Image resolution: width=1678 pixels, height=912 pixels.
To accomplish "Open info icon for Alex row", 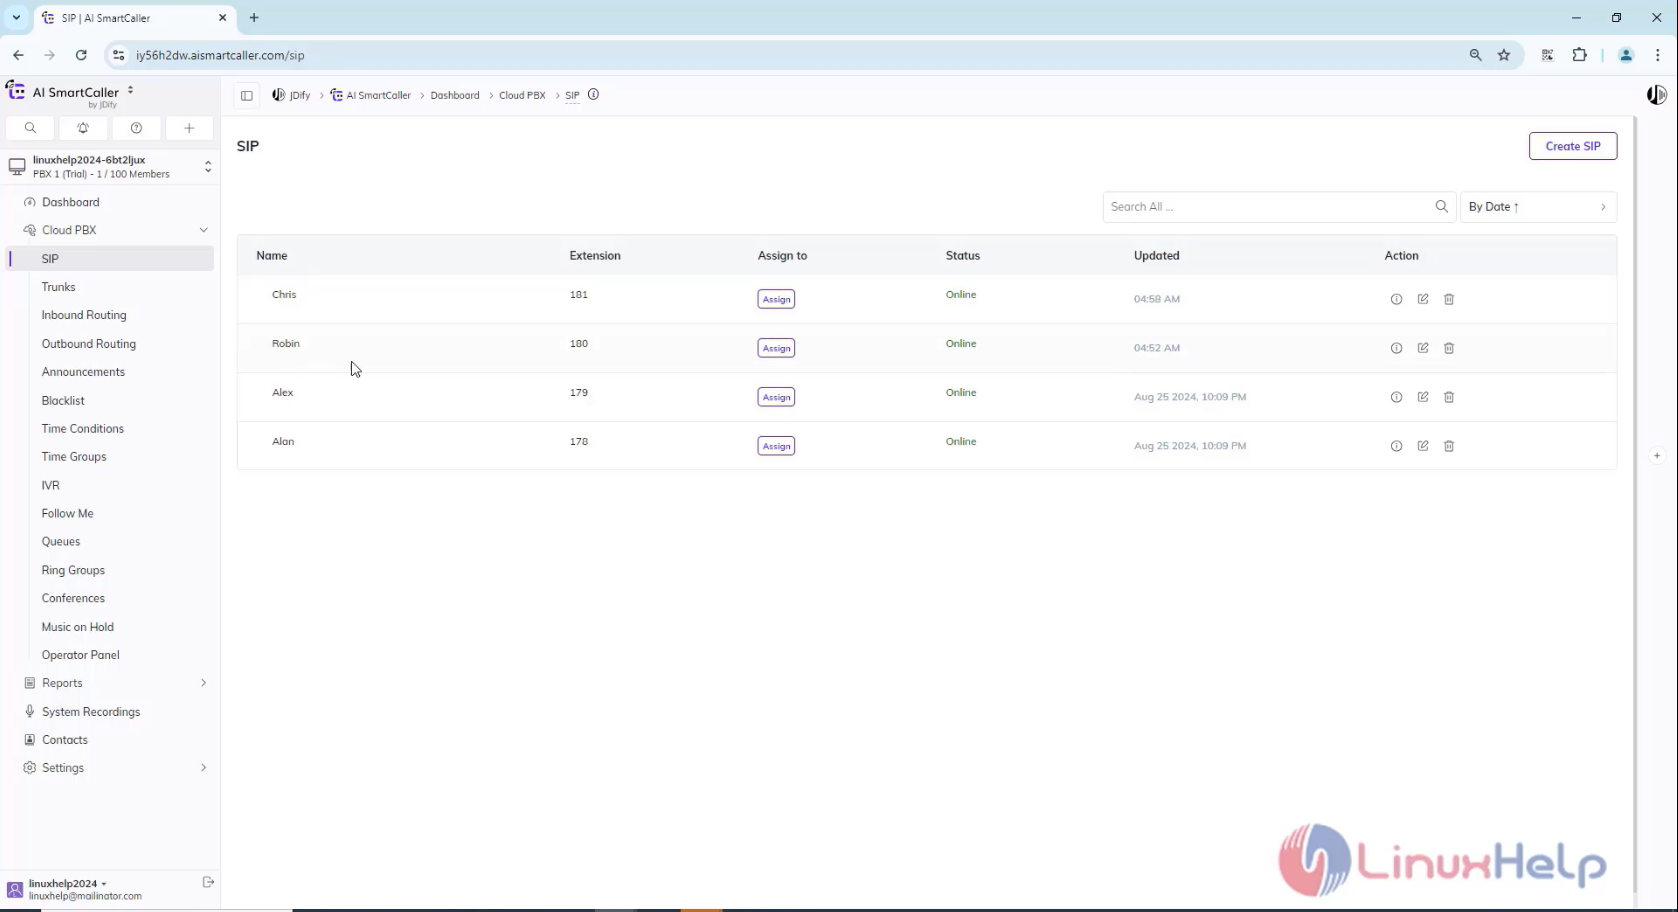I will tap(1396, 397).
